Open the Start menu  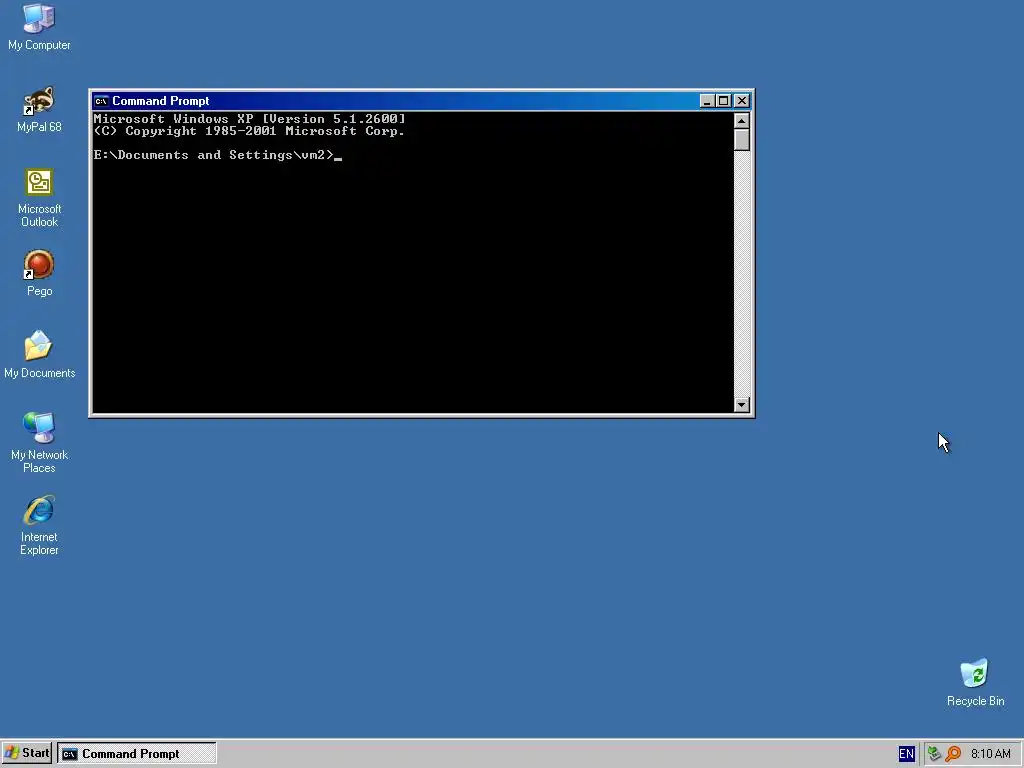(x=27, y=753)
